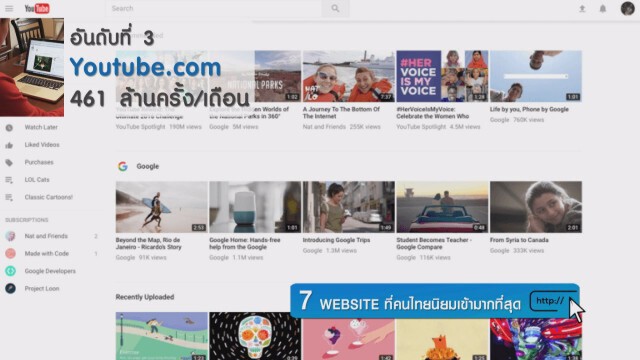Click the upload arrow icon

click(x=582, y=9)
